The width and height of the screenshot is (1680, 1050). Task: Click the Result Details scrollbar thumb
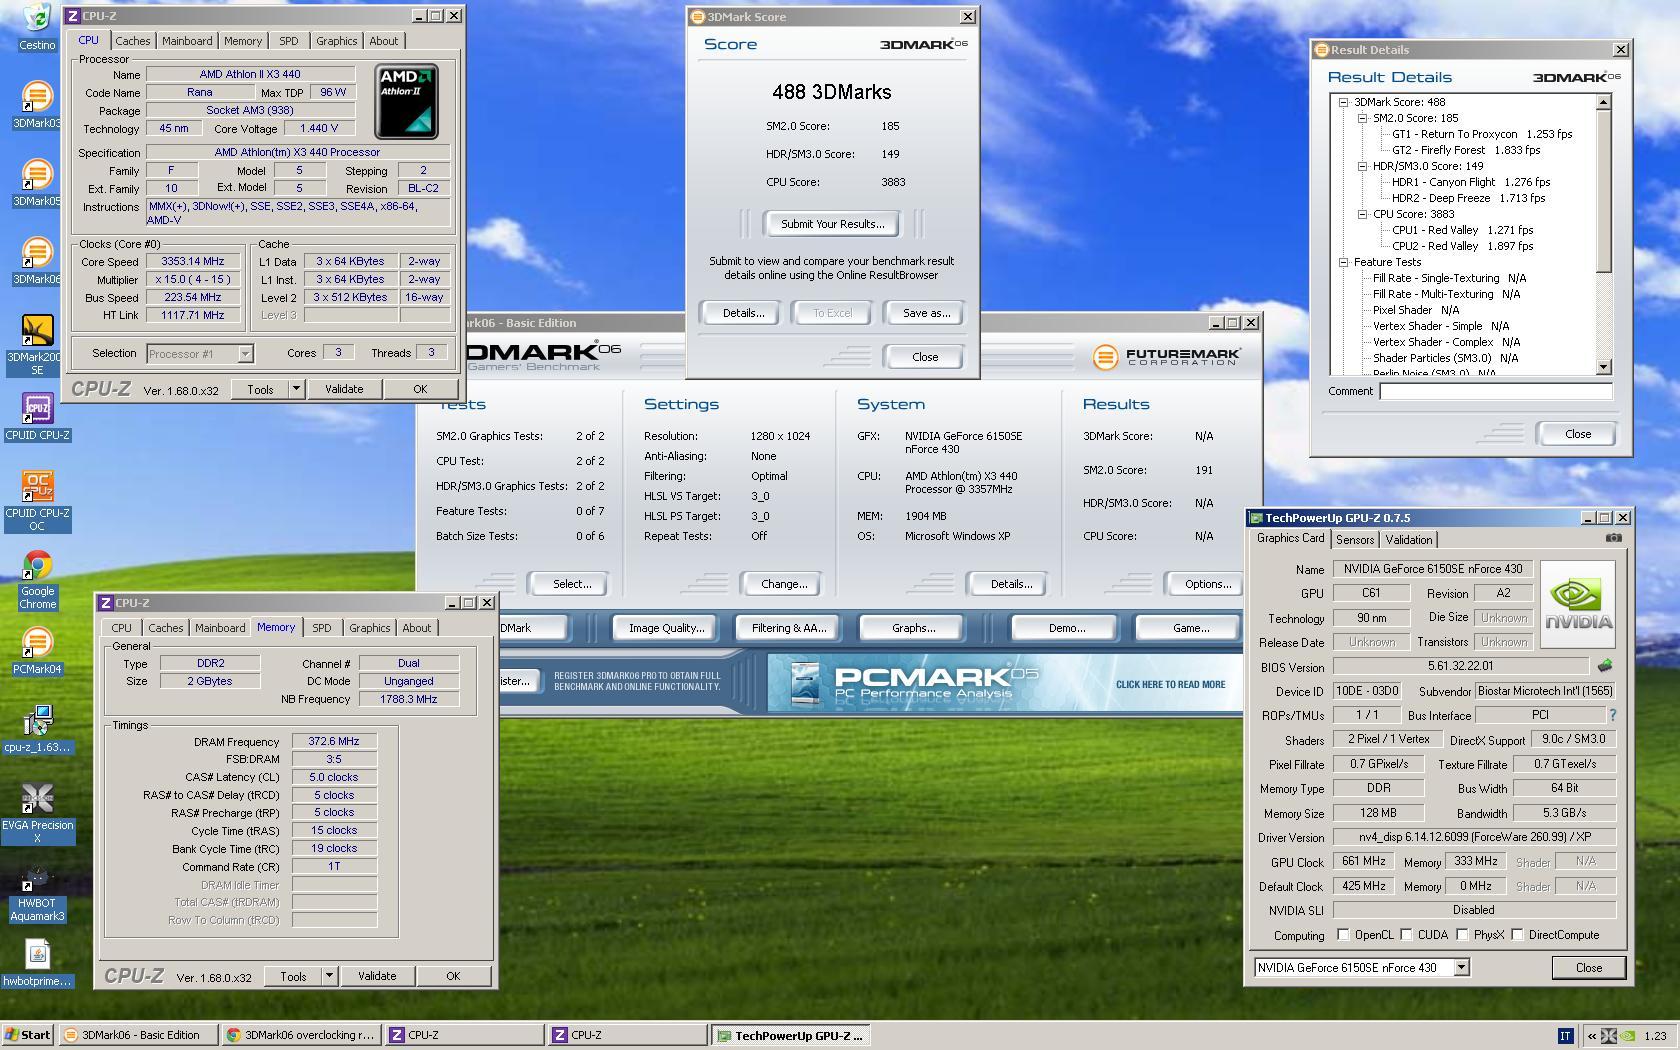point(1604,190)
